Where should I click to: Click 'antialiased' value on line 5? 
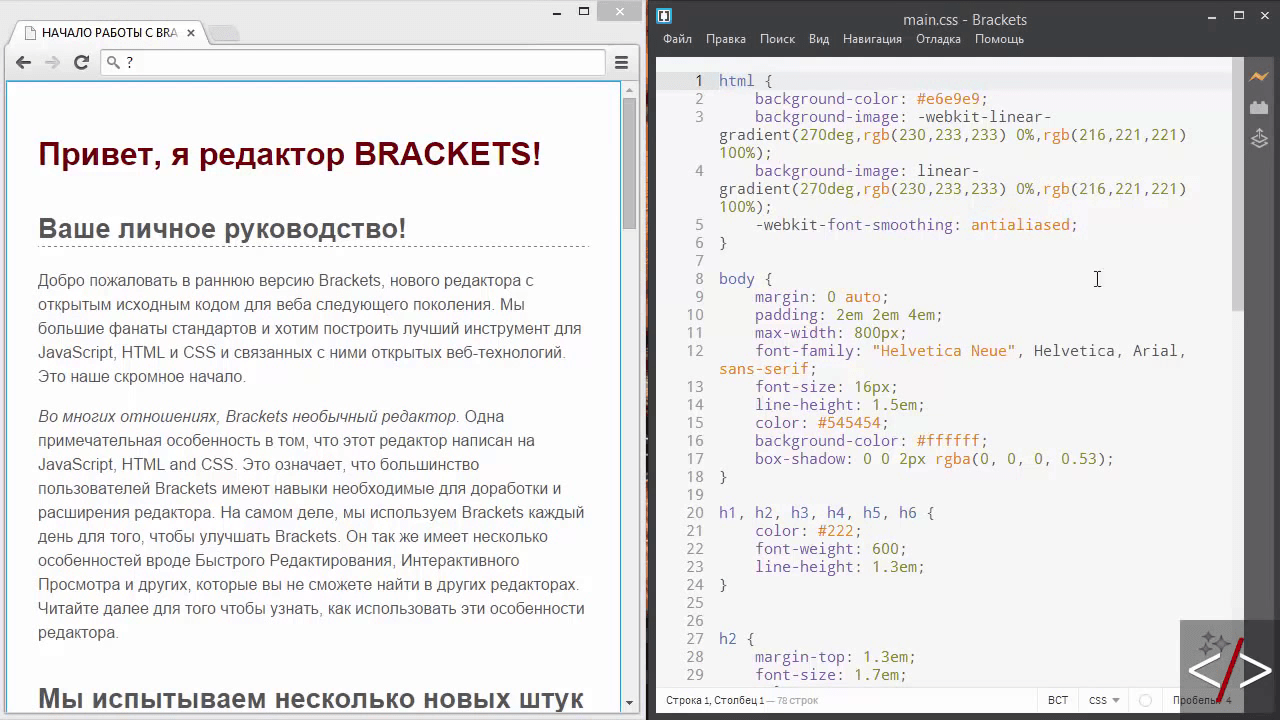click(1020, 225)
